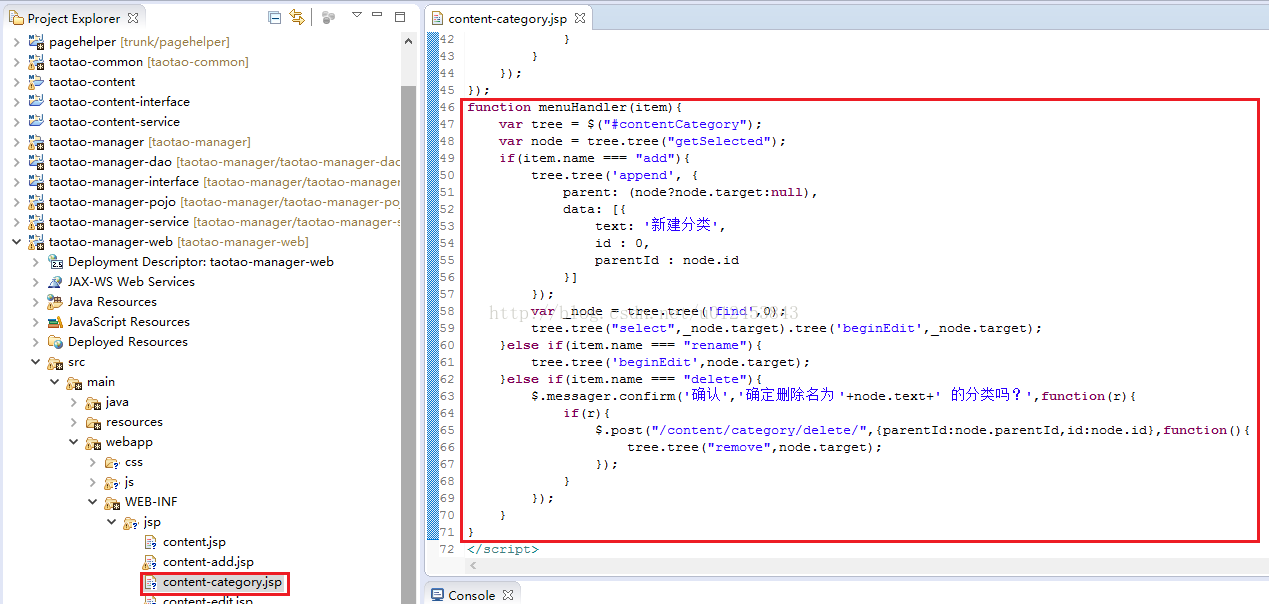Expand the taotao-manager-dao project
The width and height of the screenshot is (1269, 604).
tap(16, 162)
